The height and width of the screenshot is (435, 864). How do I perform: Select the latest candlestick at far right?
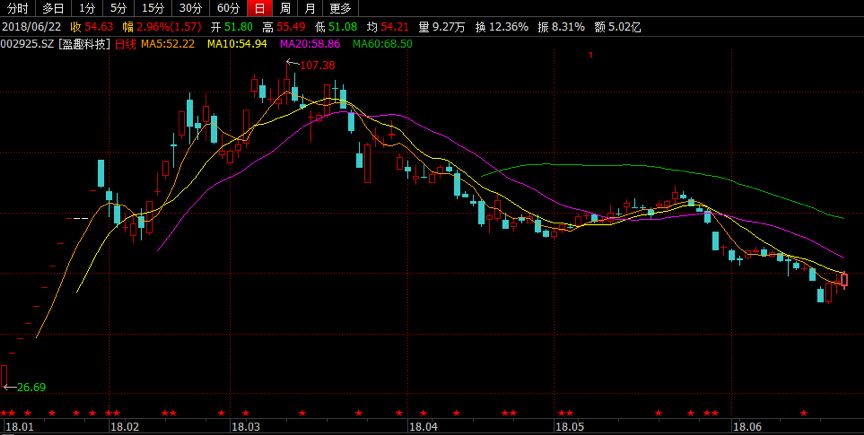coord(845,280)
